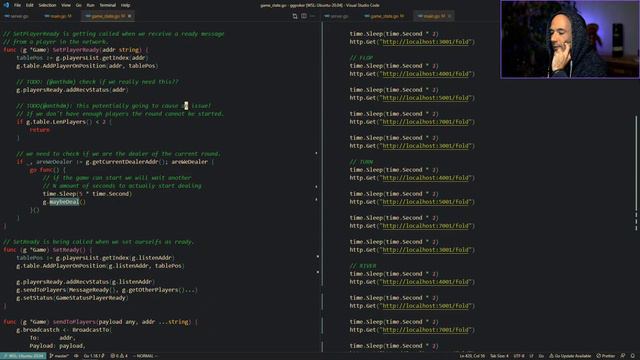Click the LF end-of-line indicator

tap(531, 356)
